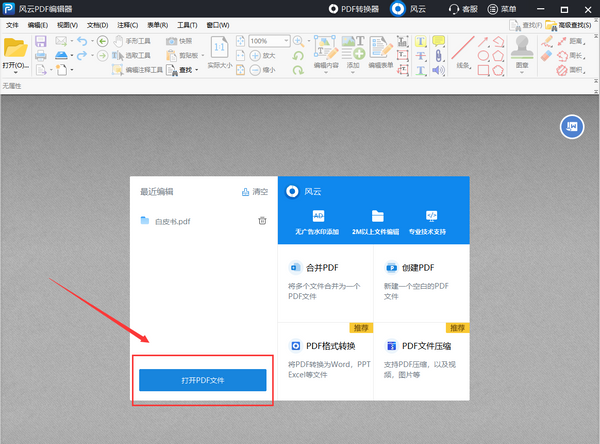Select the underline text tool

(421, 70)
